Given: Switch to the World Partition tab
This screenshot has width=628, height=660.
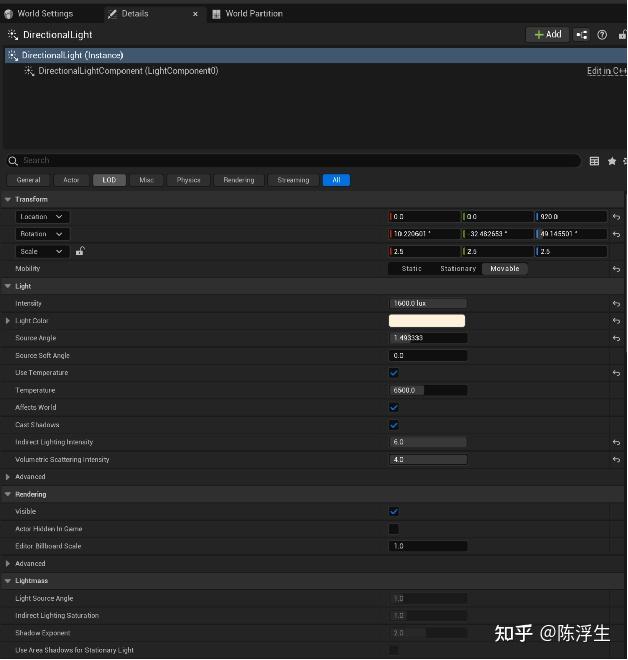Looking at the screenshot, I should point(254,13).
